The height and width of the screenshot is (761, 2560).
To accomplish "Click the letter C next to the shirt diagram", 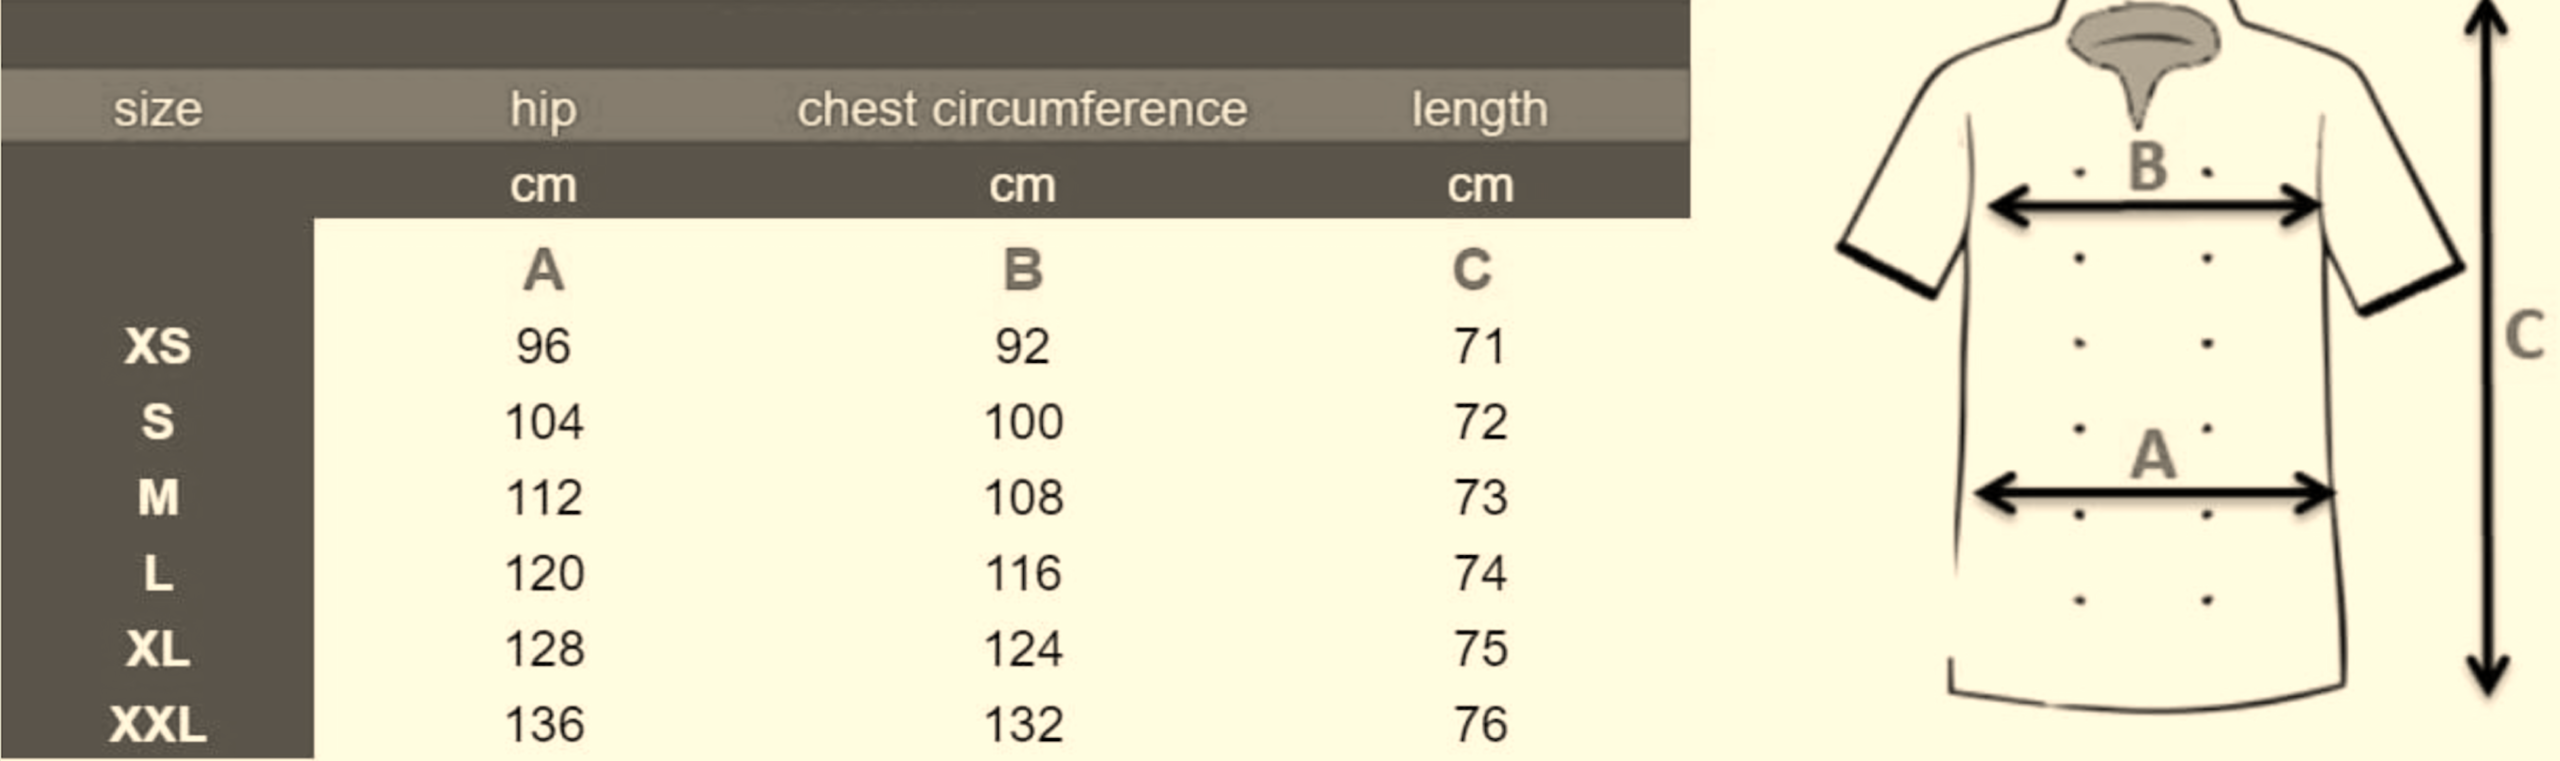I will pos(2525,336).
